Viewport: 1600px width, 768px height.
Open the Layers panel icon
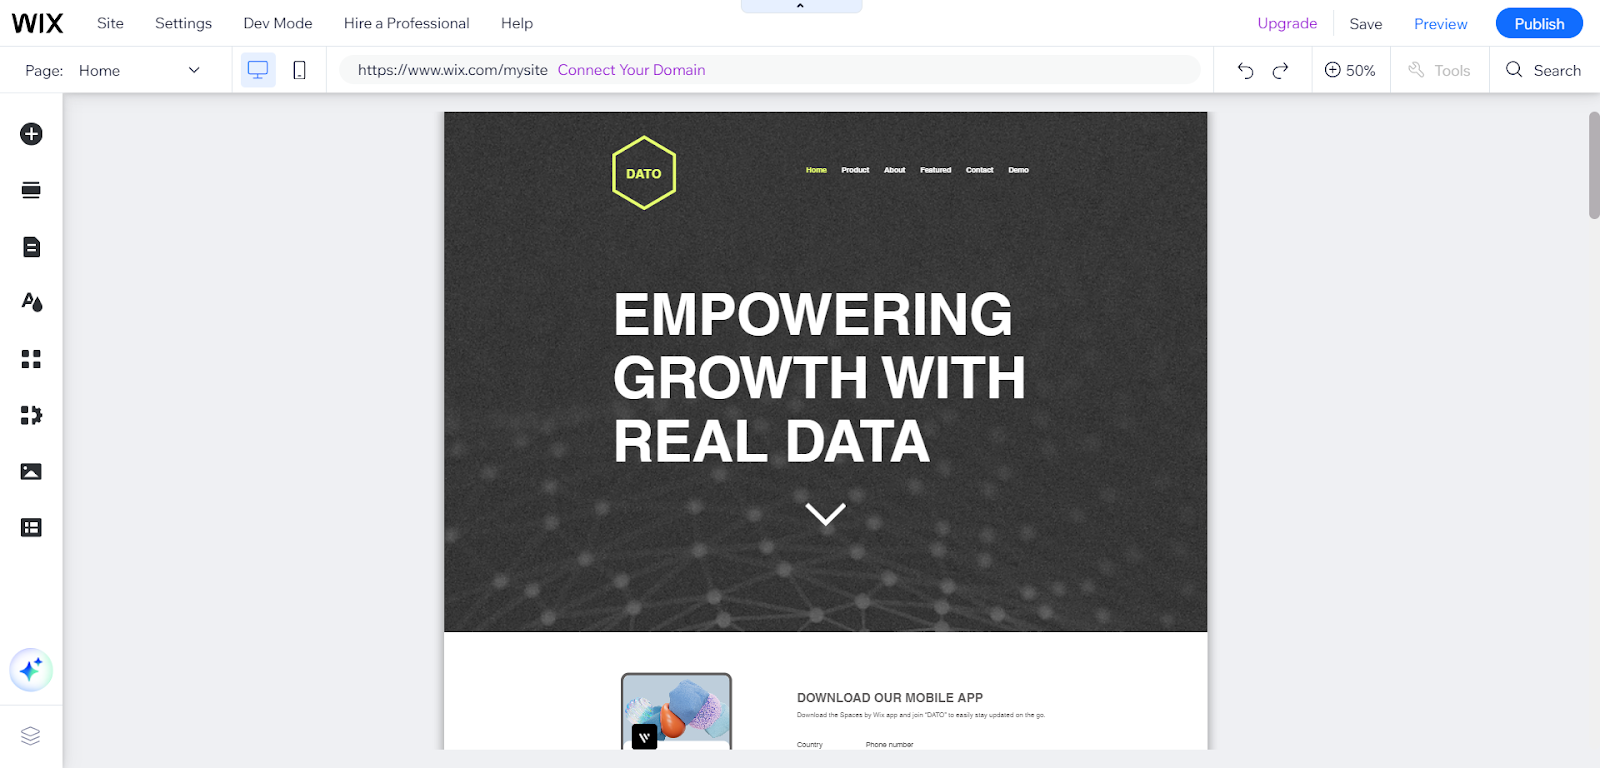(31, 736)
